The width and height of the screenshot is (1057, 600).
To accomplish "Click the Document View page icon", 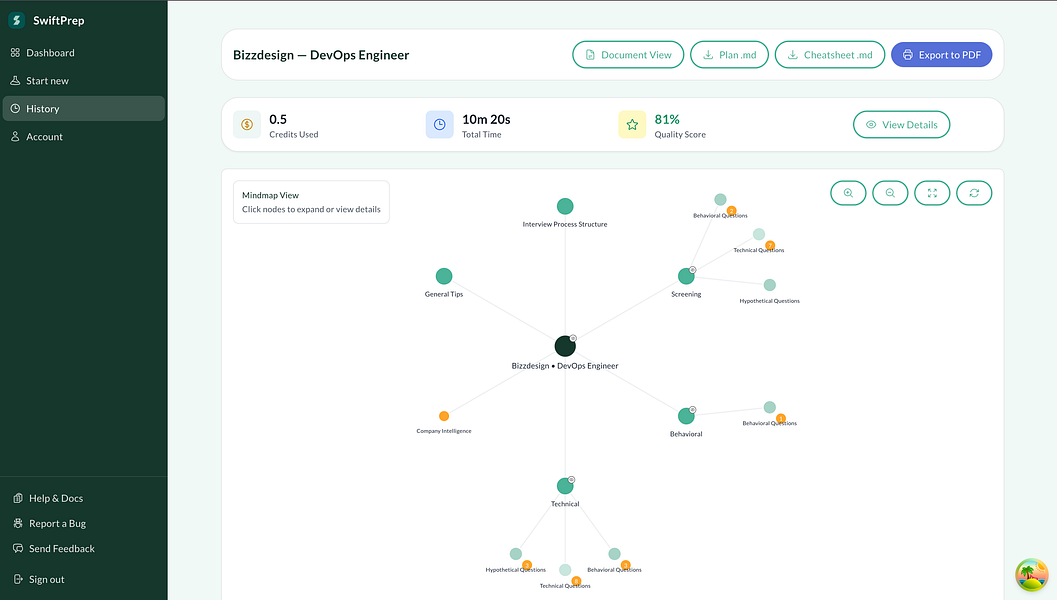I will 590,55.
